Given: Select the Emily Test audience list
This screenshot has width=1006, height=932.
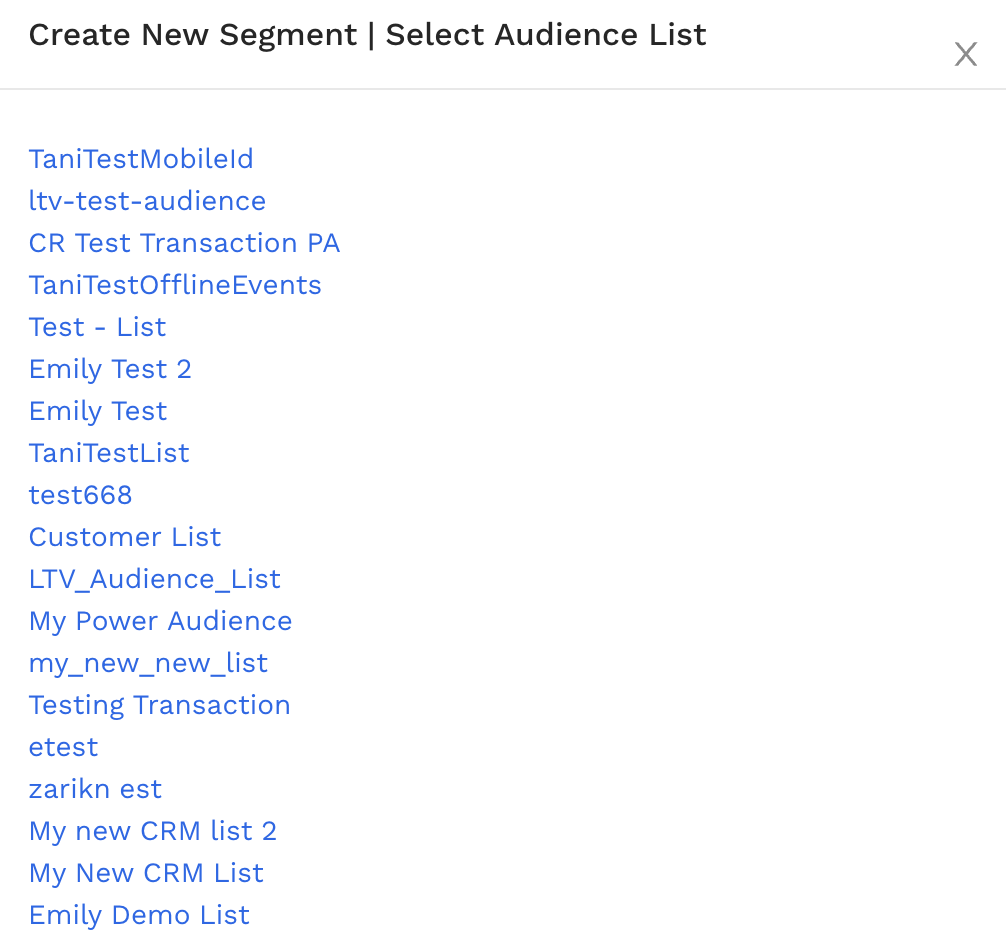Looking at the screenshot, I should point(97,411).
